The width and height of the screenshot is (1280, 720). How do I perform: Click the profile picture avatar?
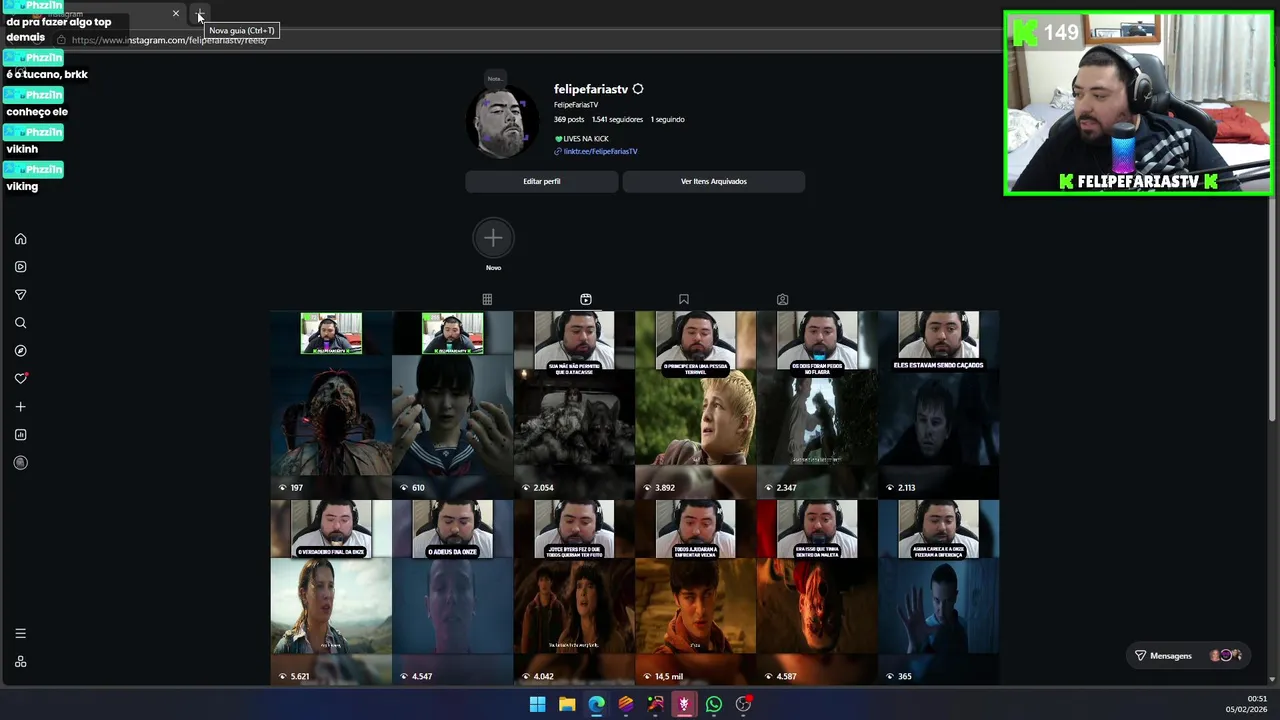(502, 123)
